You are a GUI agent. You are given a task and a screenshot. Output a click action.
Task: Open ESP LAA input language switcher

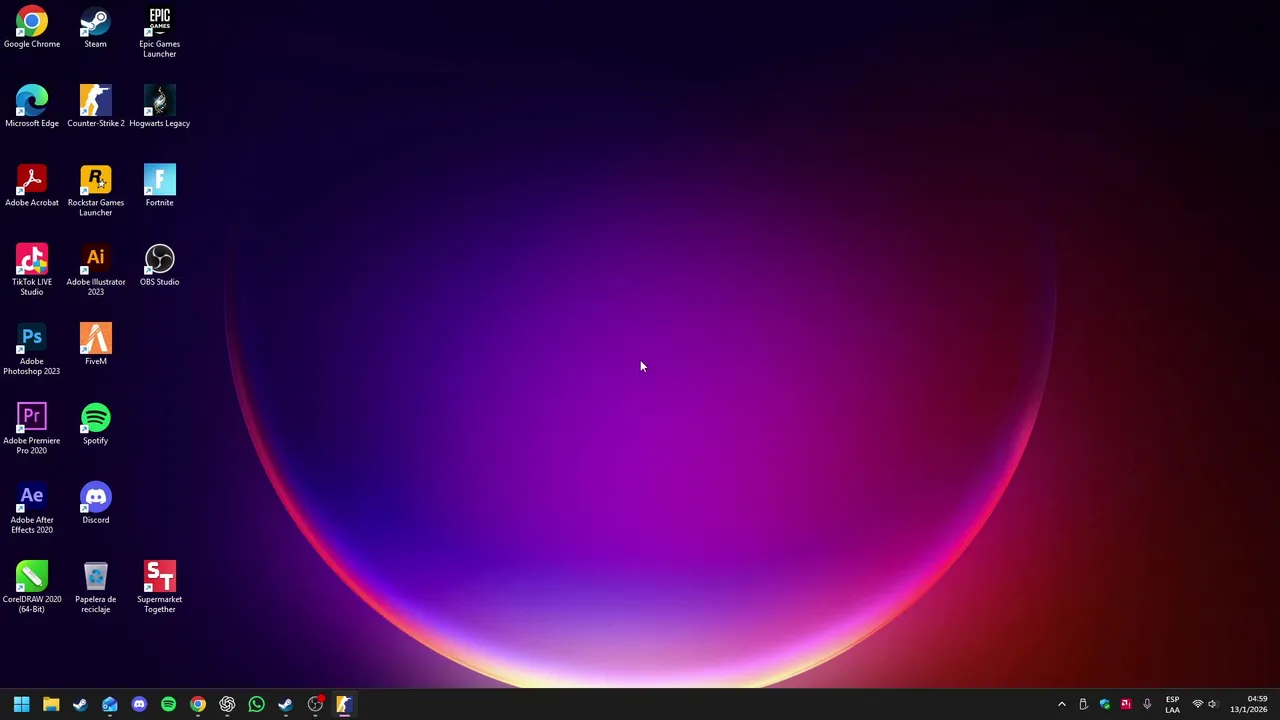[x=1172, y=704]
